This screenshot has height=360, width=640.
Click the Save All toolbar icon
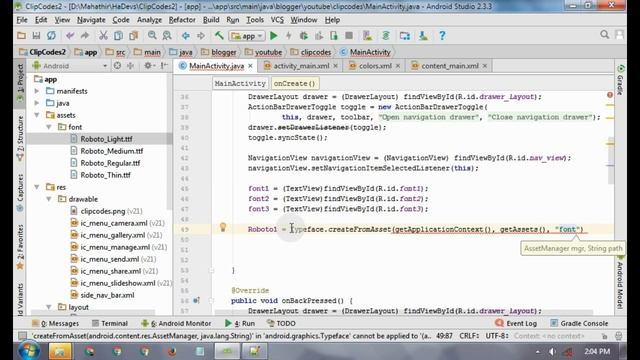coord(36,36)
